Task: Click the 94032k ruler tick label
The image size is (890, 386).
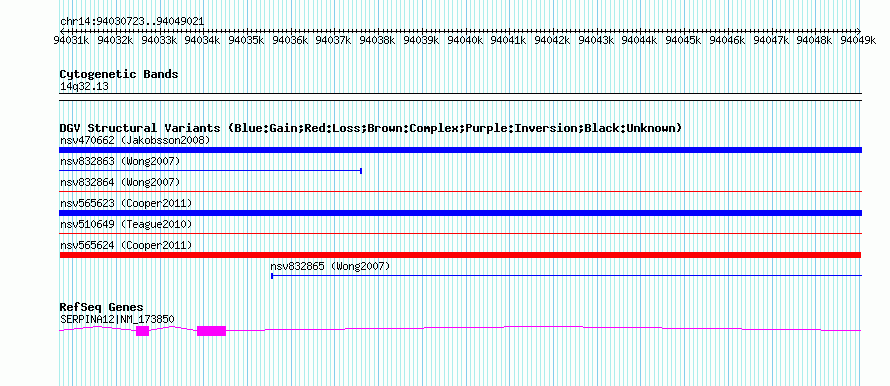Action: coord(115,40)
